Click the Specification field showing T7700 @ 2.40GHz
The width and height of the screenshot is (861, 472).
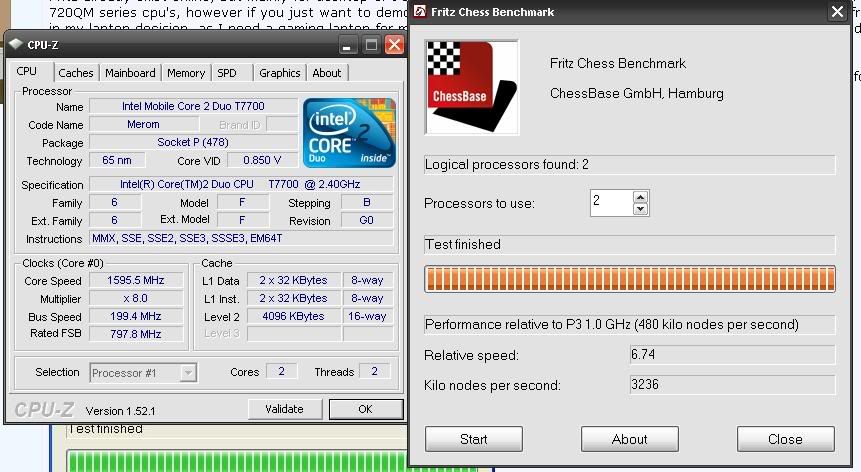(x=241, y=184)
